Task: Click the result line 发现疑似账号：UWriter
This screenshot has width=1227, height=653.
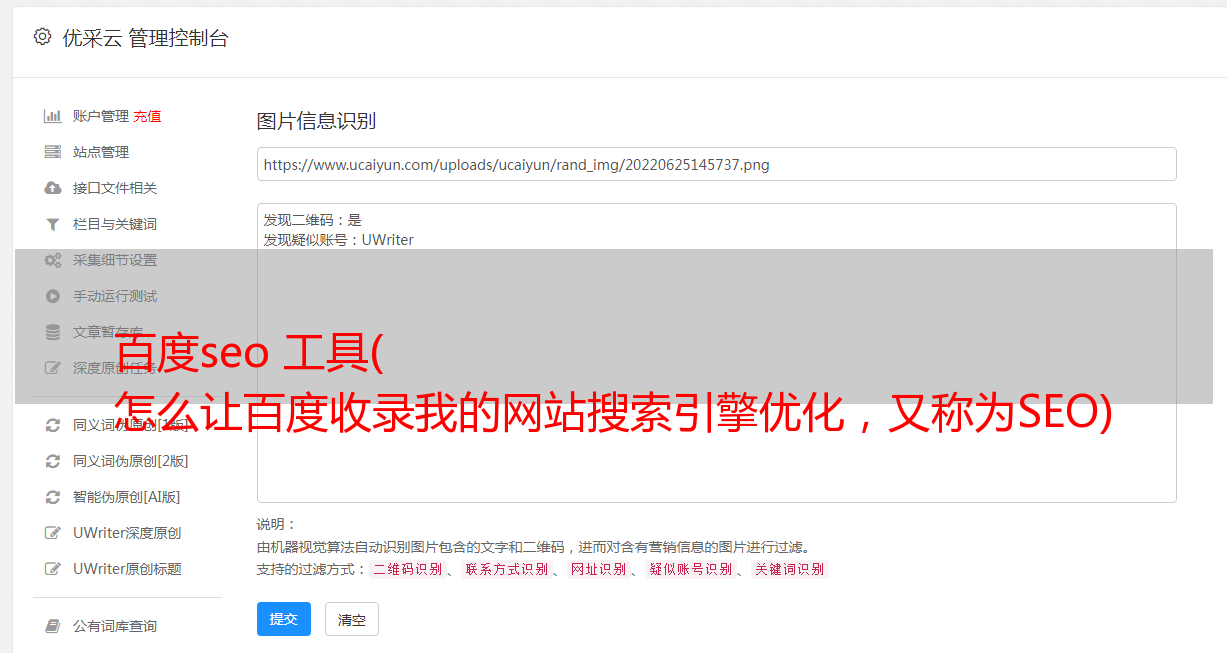Action: (338, 240)
